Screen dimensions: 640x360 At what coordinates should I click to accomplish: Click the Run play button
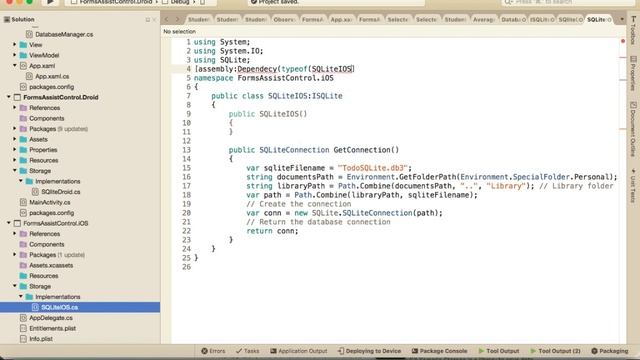tap(50, 2)
